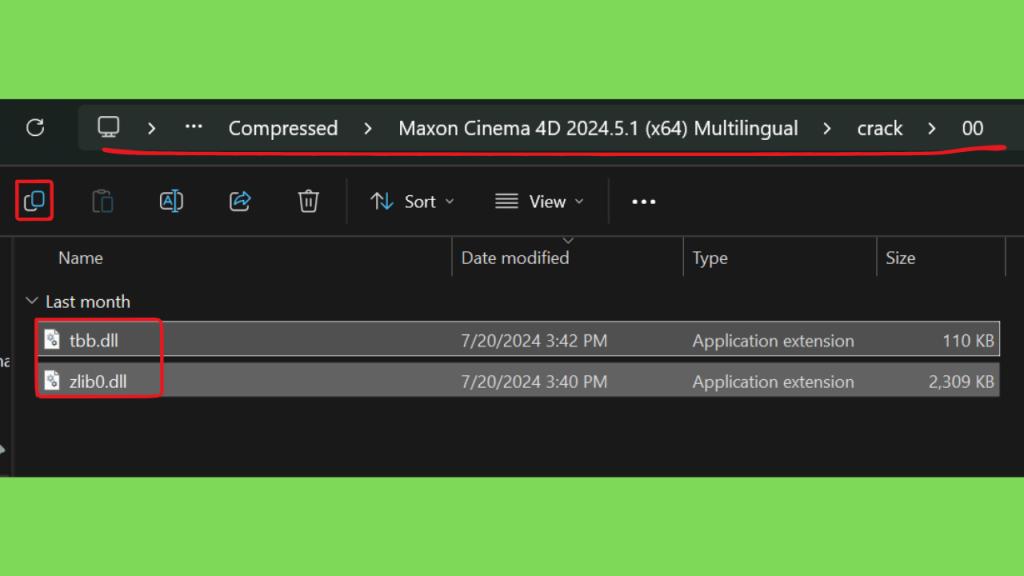Click the zlib0.dll file icon
The image size is (1024, 576).
point(52,381)
